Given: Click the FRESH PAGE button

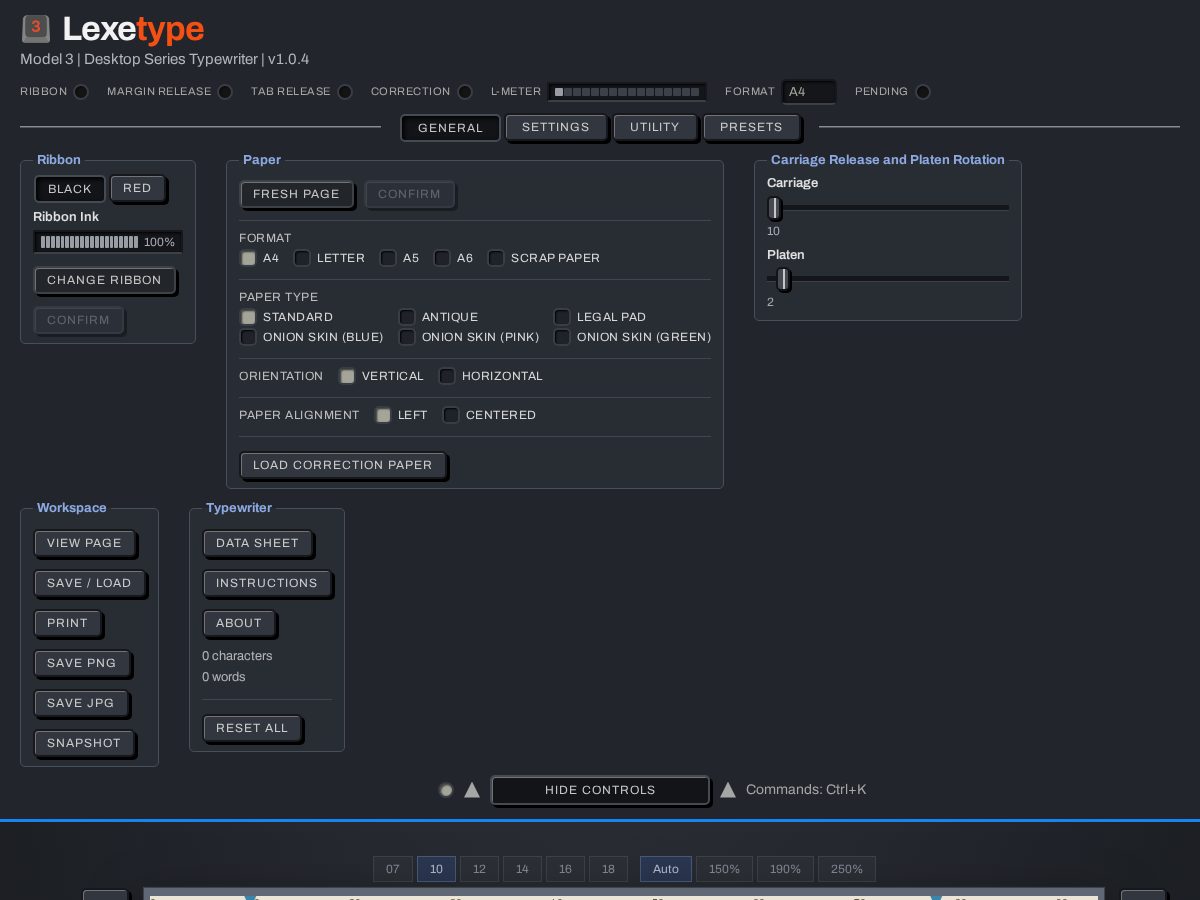Looking at the screenshot, I should [296, 194].
